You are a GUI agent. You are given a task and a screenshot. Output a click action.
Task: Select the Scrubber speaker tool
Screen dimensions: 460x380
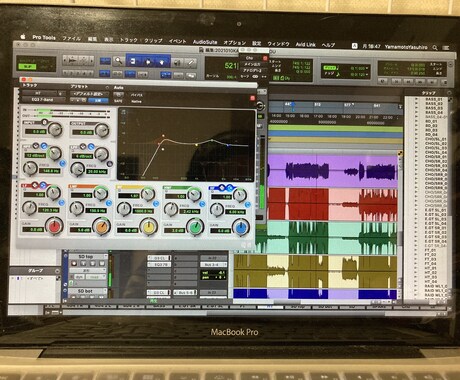pos(177,62)
